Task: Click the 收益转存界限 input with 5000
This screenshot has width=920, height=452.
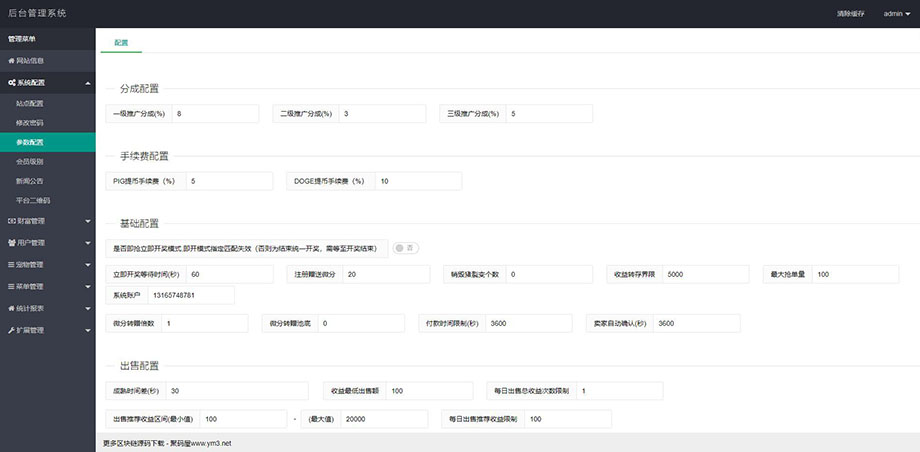Action: [706, 274]
